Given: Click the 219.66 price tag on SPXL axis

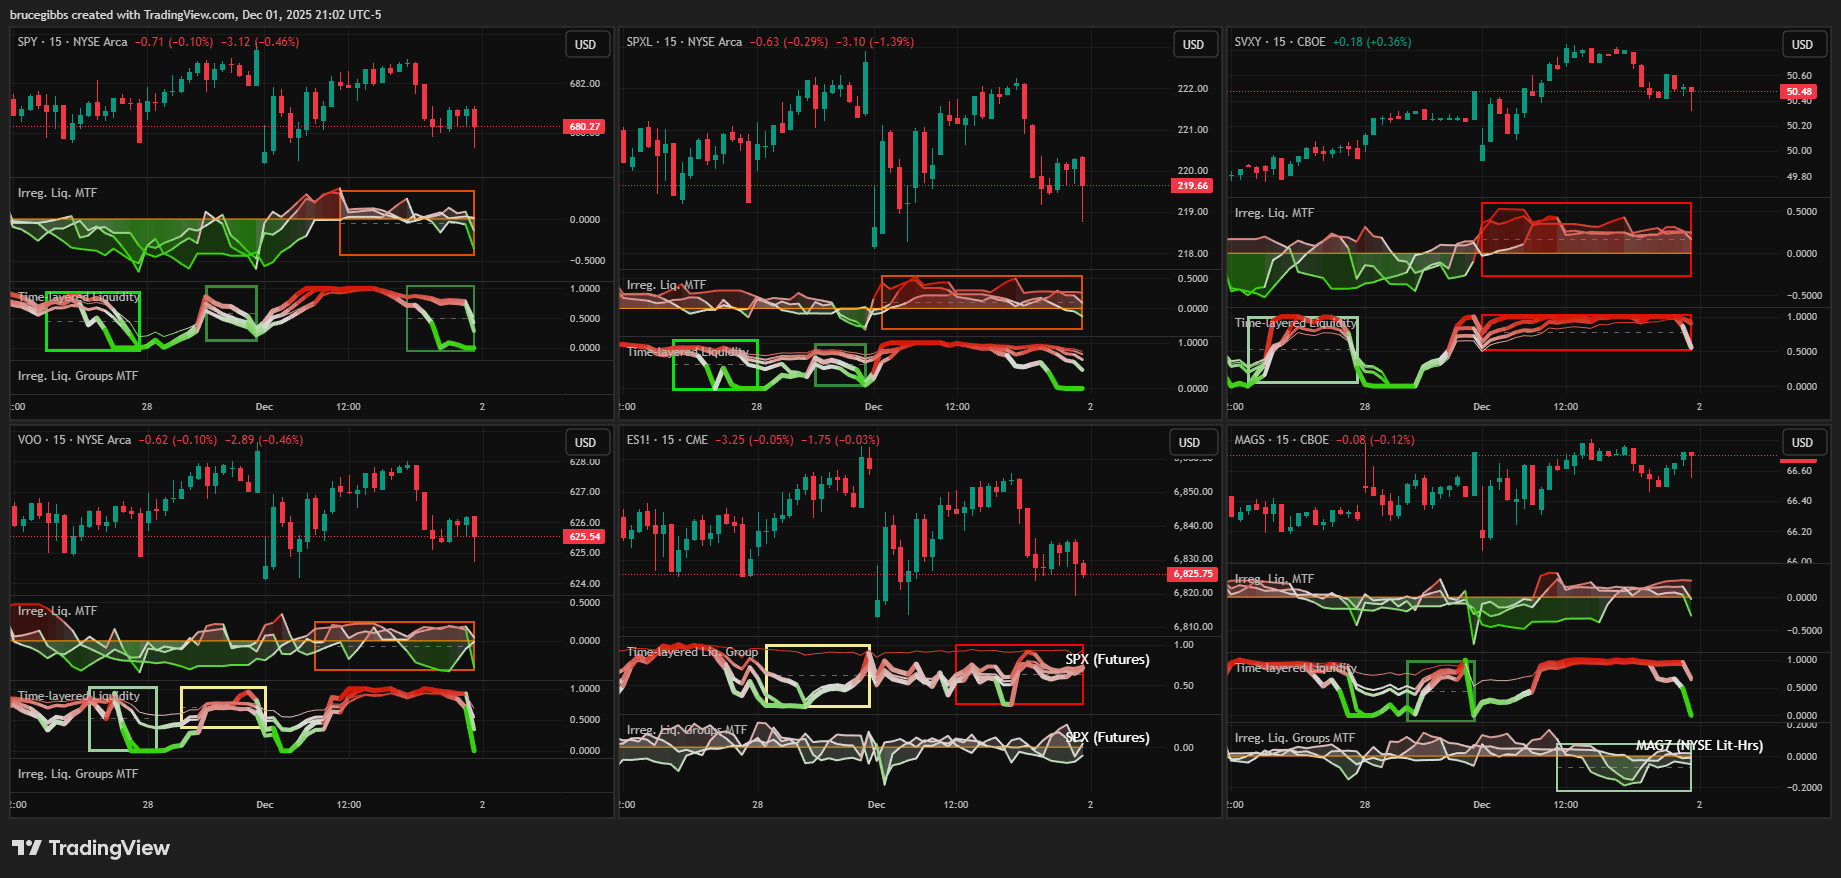Looking at the screenshot, I should (1192, 186).
